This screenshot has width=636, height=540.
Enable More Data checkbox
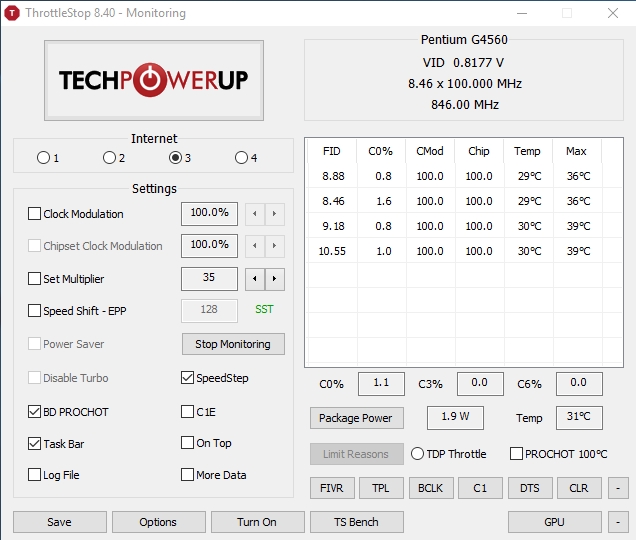click(x=187, y=475)
